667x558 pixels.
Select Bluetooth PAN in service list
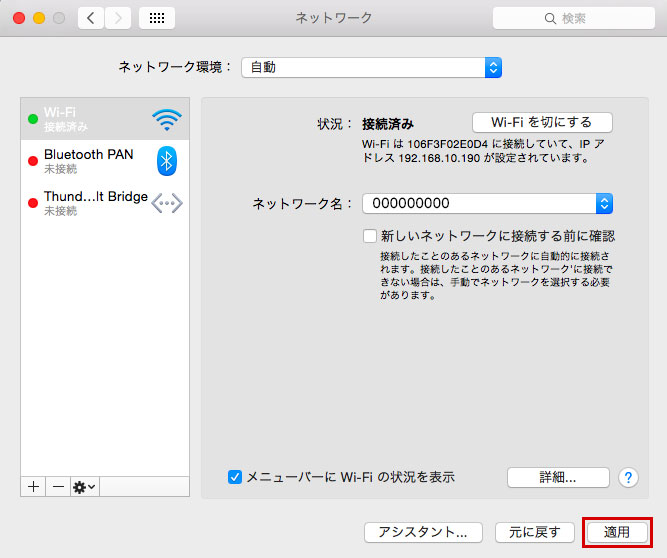[x=105, y=161]
